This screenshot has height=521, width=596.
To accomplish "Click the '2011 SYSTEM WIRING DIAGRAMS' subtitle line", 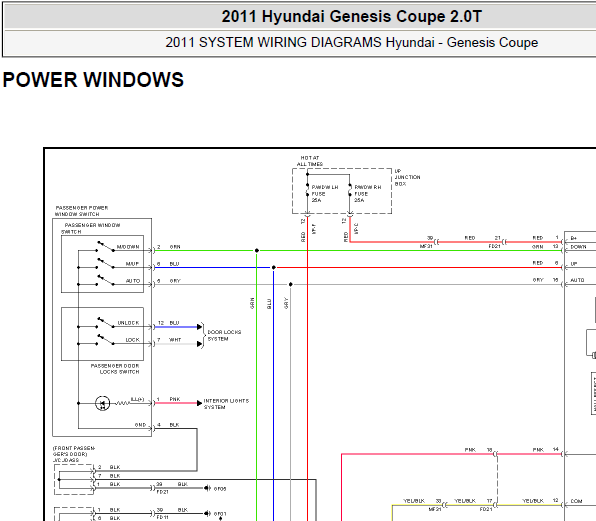I will [352, 42].
